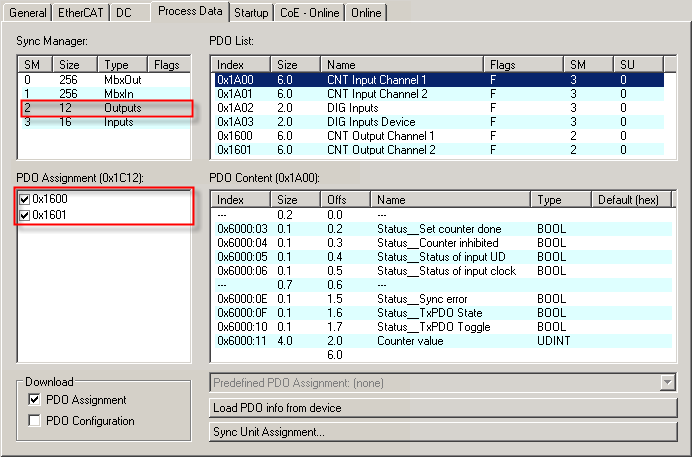Click the Offs column header in PDO Content
The height and width of the screenshot is (457, 692).
(345, 199)
